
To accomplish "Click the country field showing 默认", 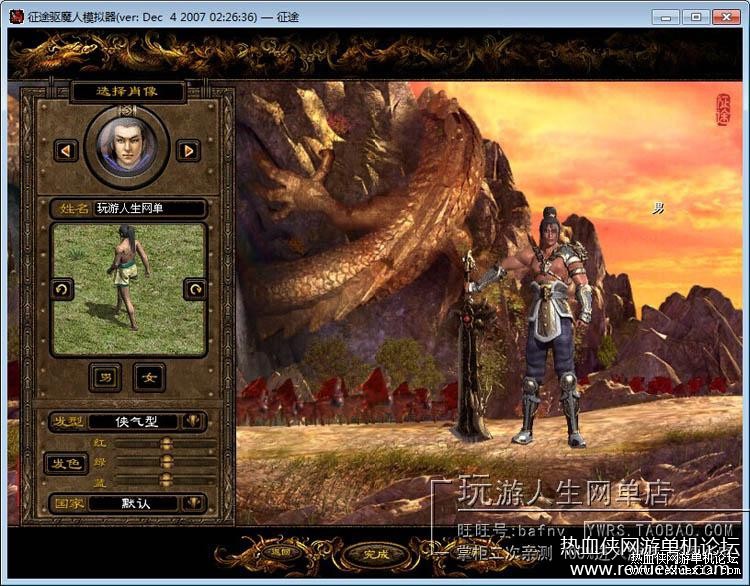I will pos(136,503).
